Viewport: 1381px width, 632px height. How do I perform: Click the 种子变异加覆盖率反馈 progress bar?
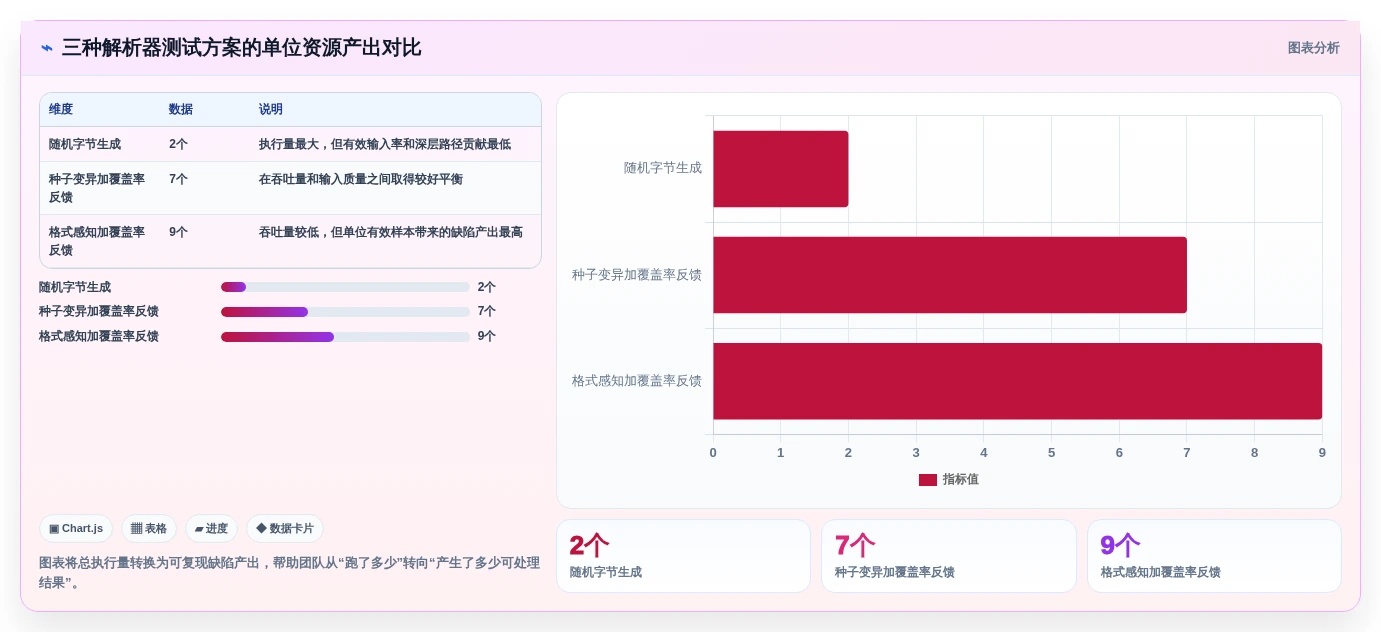tap(345, 312)
